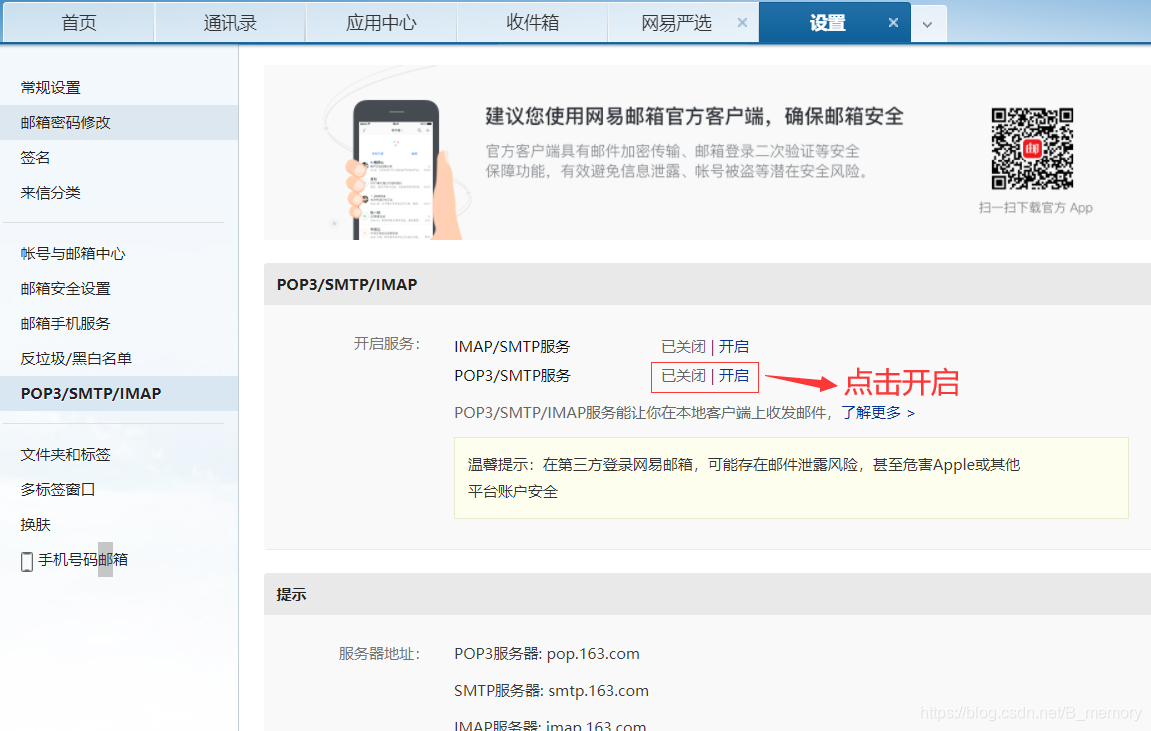Select the 网易严选 tab

coord(676,23)
